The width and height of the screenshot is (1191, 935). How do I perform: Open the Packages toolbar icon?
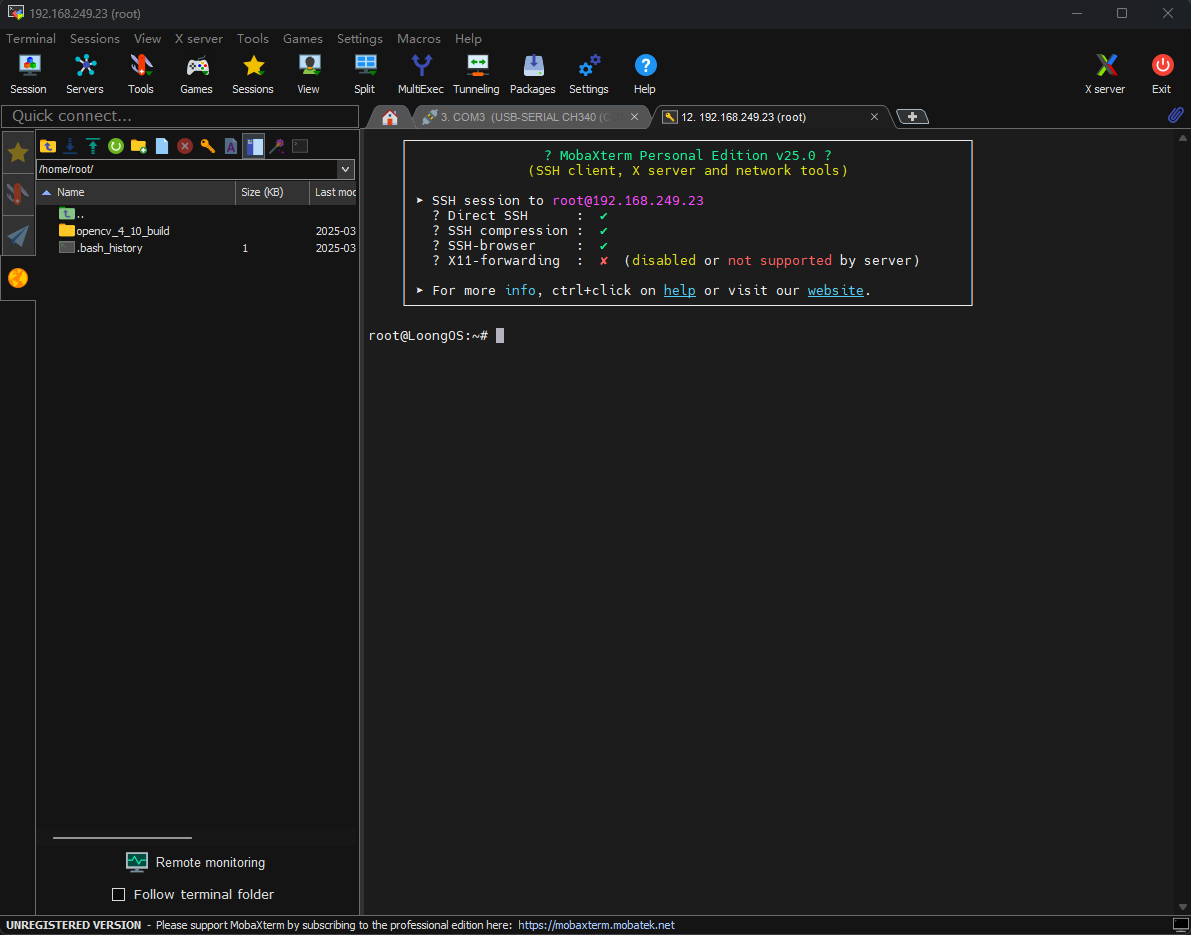pyautogui.click(x=532, y=74)
